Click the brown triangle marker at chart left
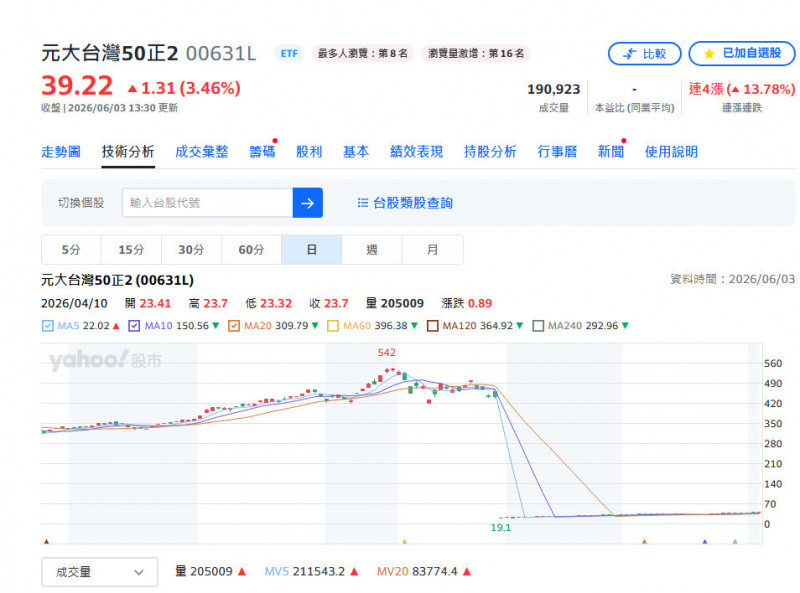 pos(46,541)
